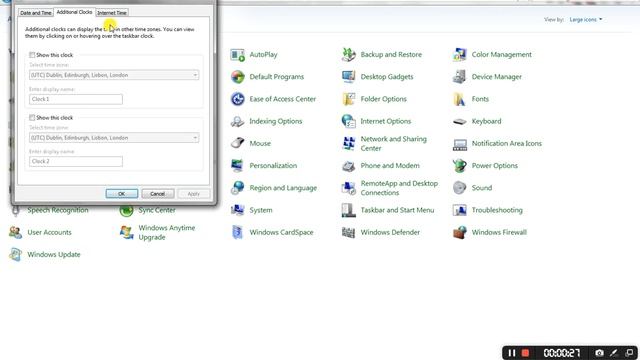The width and height of the screenshot is (640, 360).
Task: Switch to the Internet Time tab
Action: pos(112,13)
